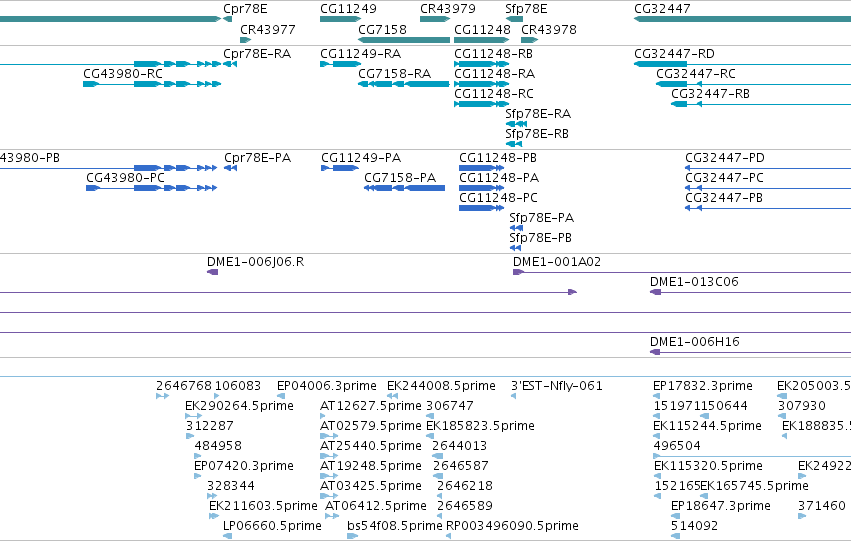Click transcript CG7158-RA
Screen dimensions: 851x541
395,73
